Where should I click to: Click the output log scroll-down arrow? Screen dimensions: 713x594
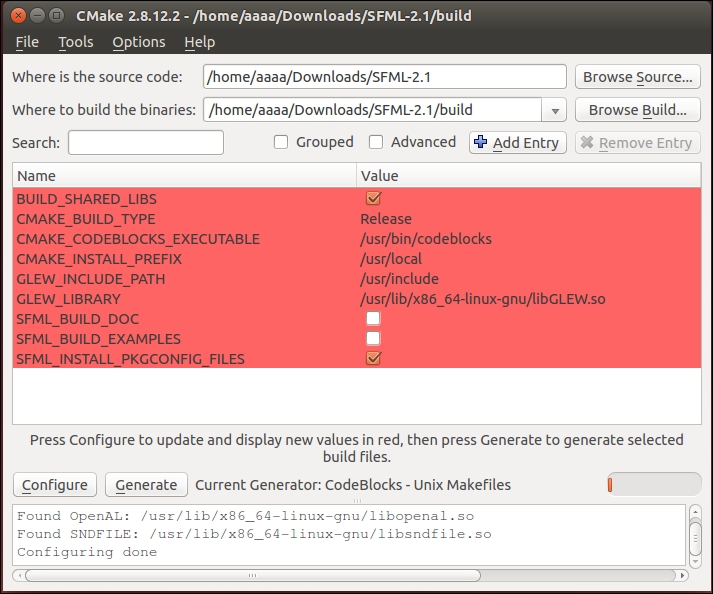[x=695, y=562]
